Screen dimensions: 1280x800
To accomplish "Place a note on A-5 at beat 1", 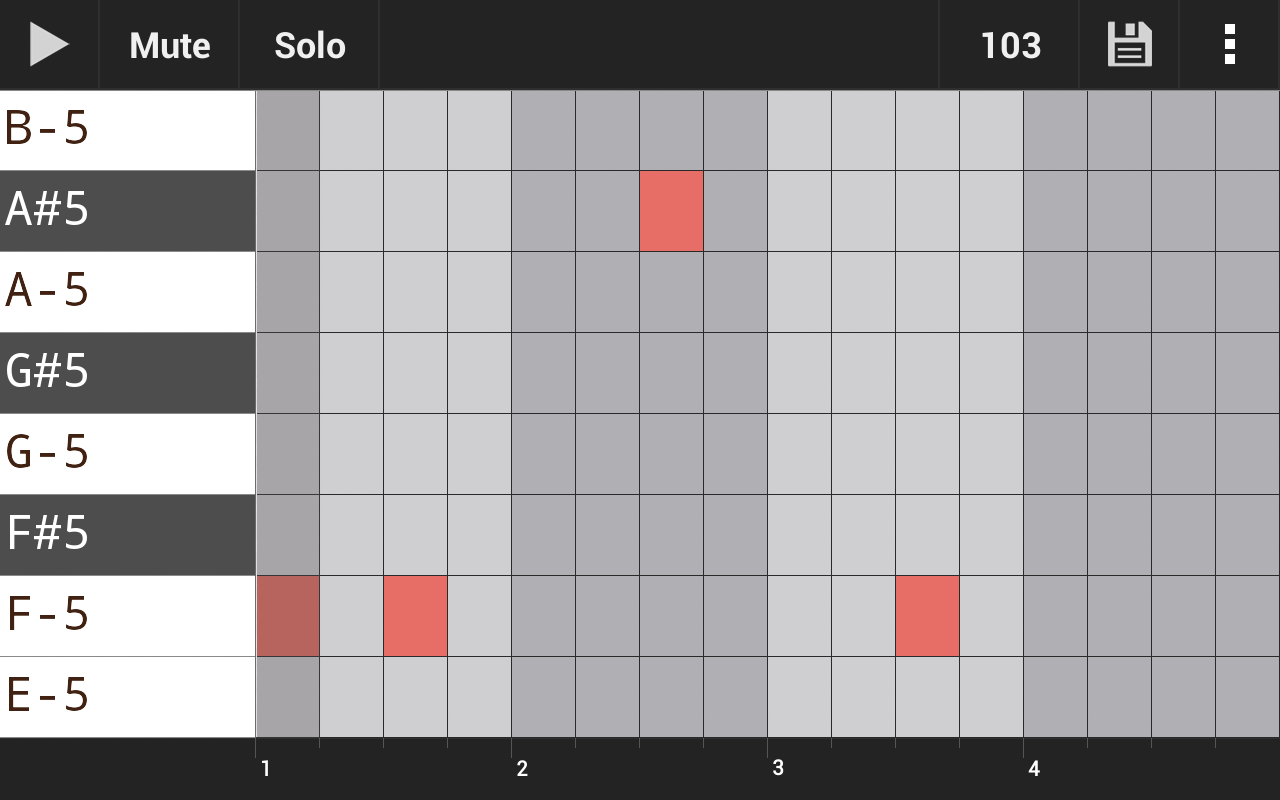I will click(288, 292).
